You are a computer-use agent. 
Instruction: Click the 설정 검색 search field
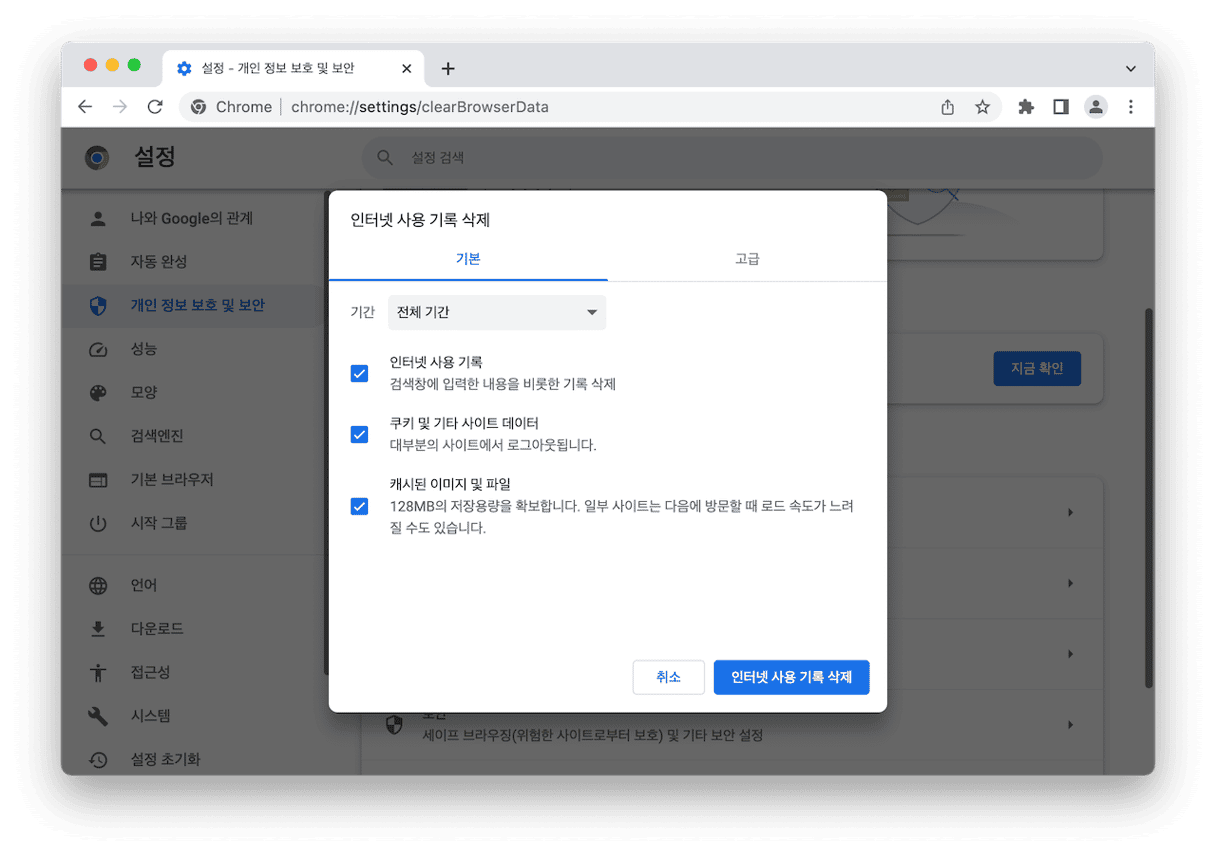point(730,158)
